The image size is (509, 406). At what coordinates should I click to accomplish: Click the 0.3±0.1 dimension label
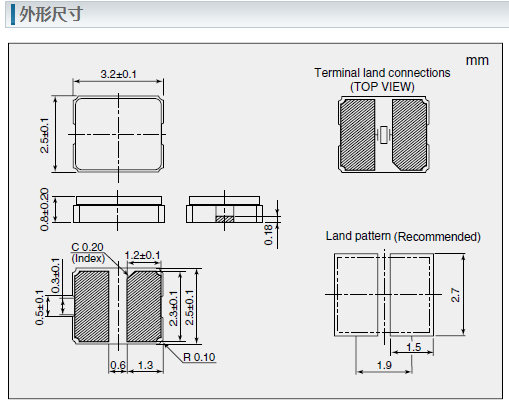tap(55, 275)
